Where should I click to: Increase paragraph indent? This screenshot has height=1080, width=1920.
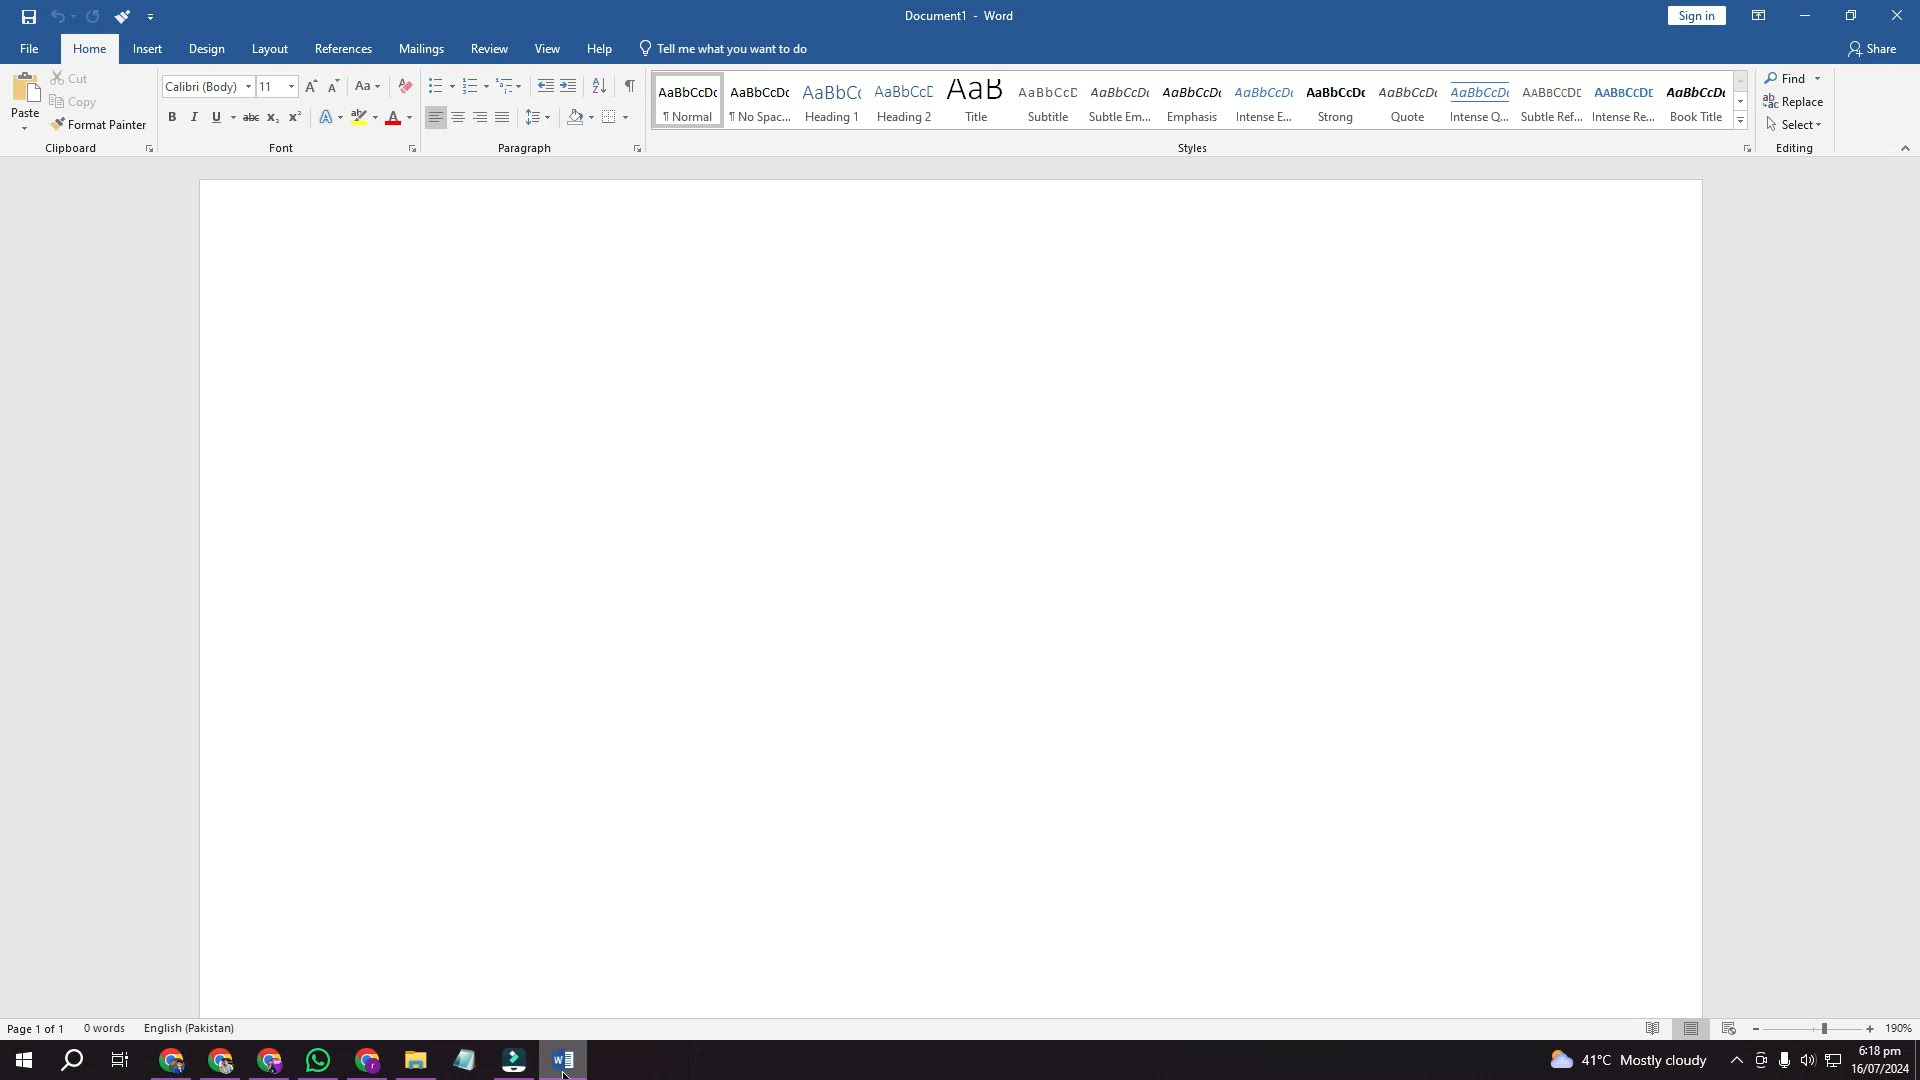click(568, 86)
